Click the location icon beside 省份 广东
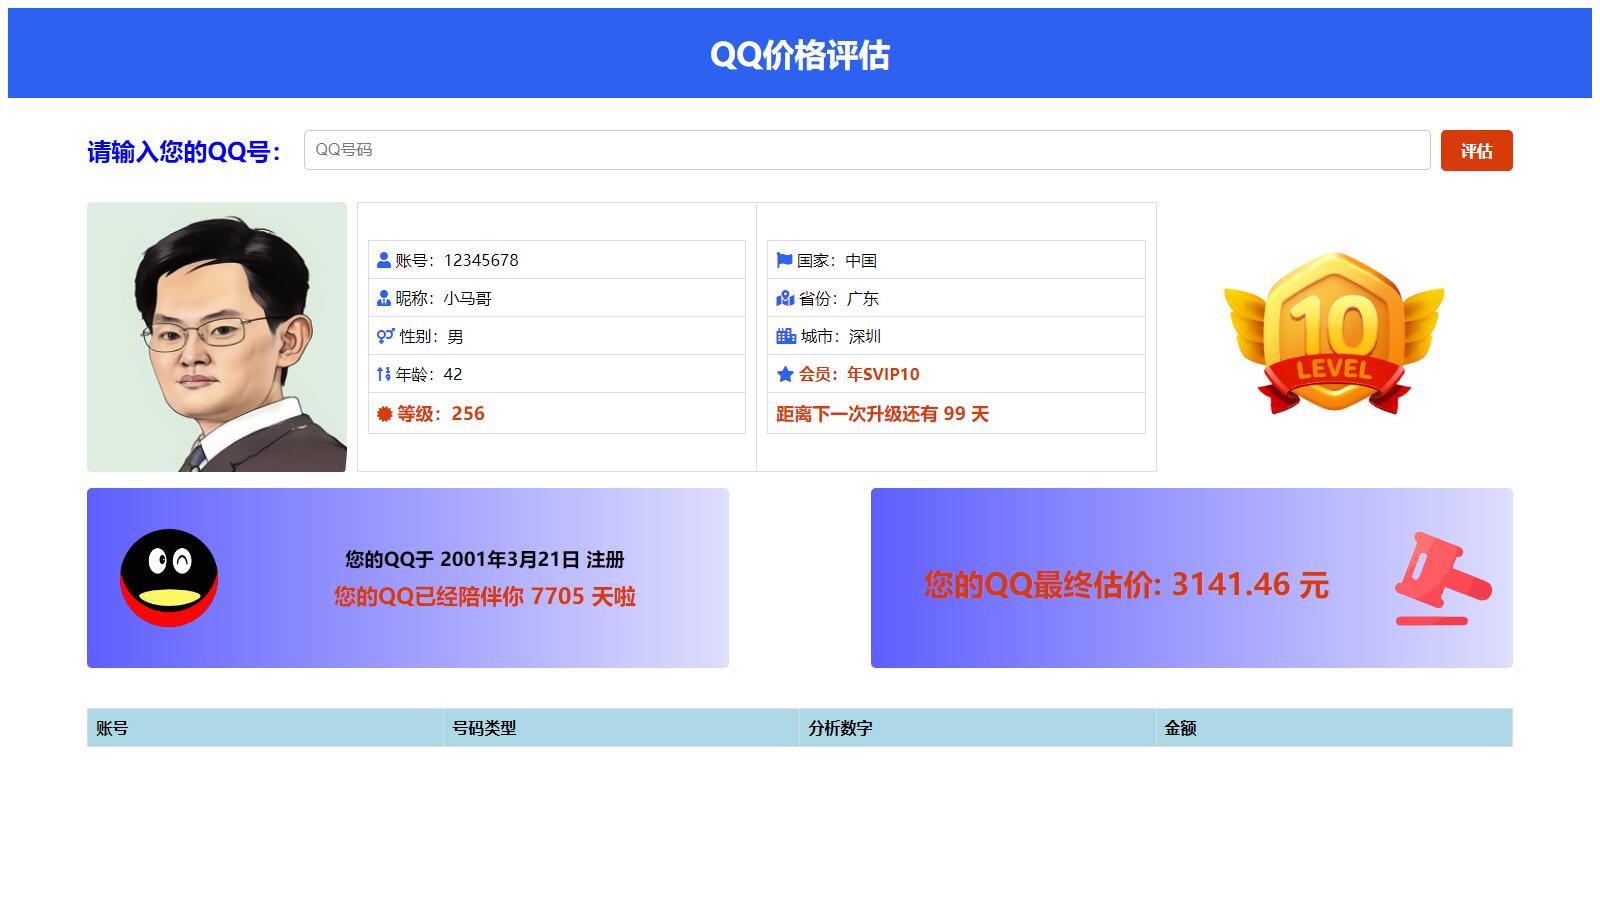1600x900 pixels. click(784, 298)
